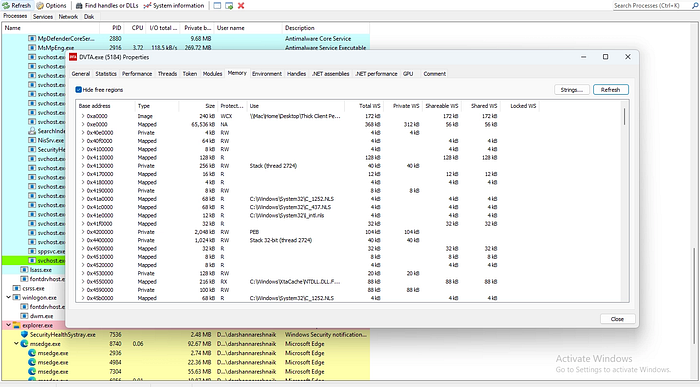Sort by Total WS column header

coord(363,106)
